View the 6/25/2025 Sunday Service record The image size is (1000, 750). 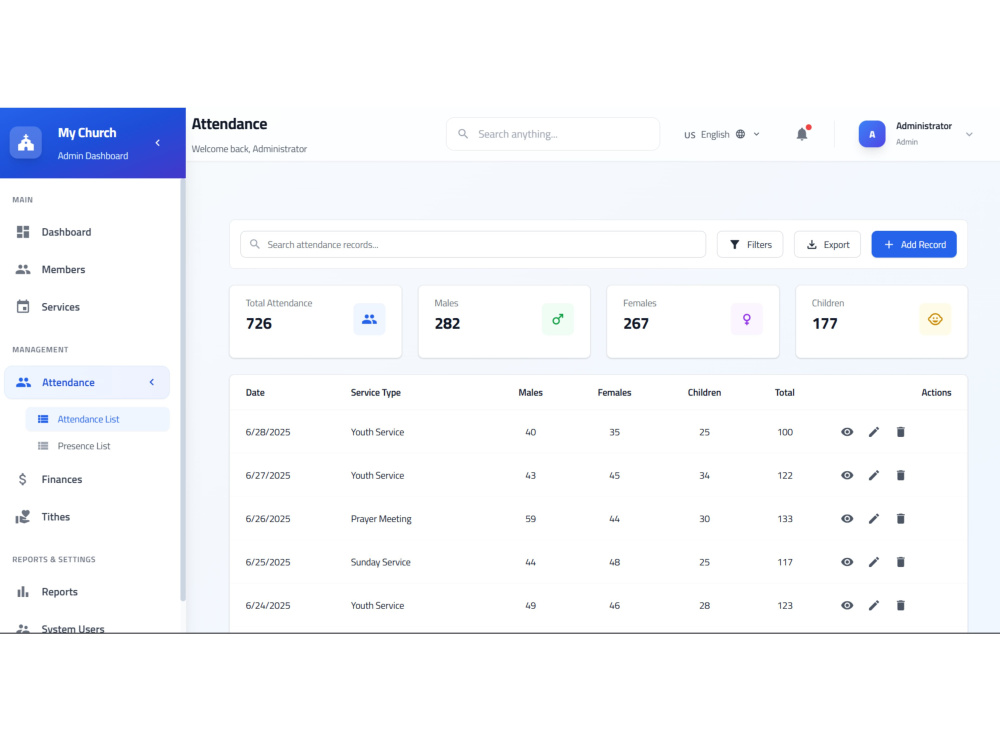click(x=847, y=562)
